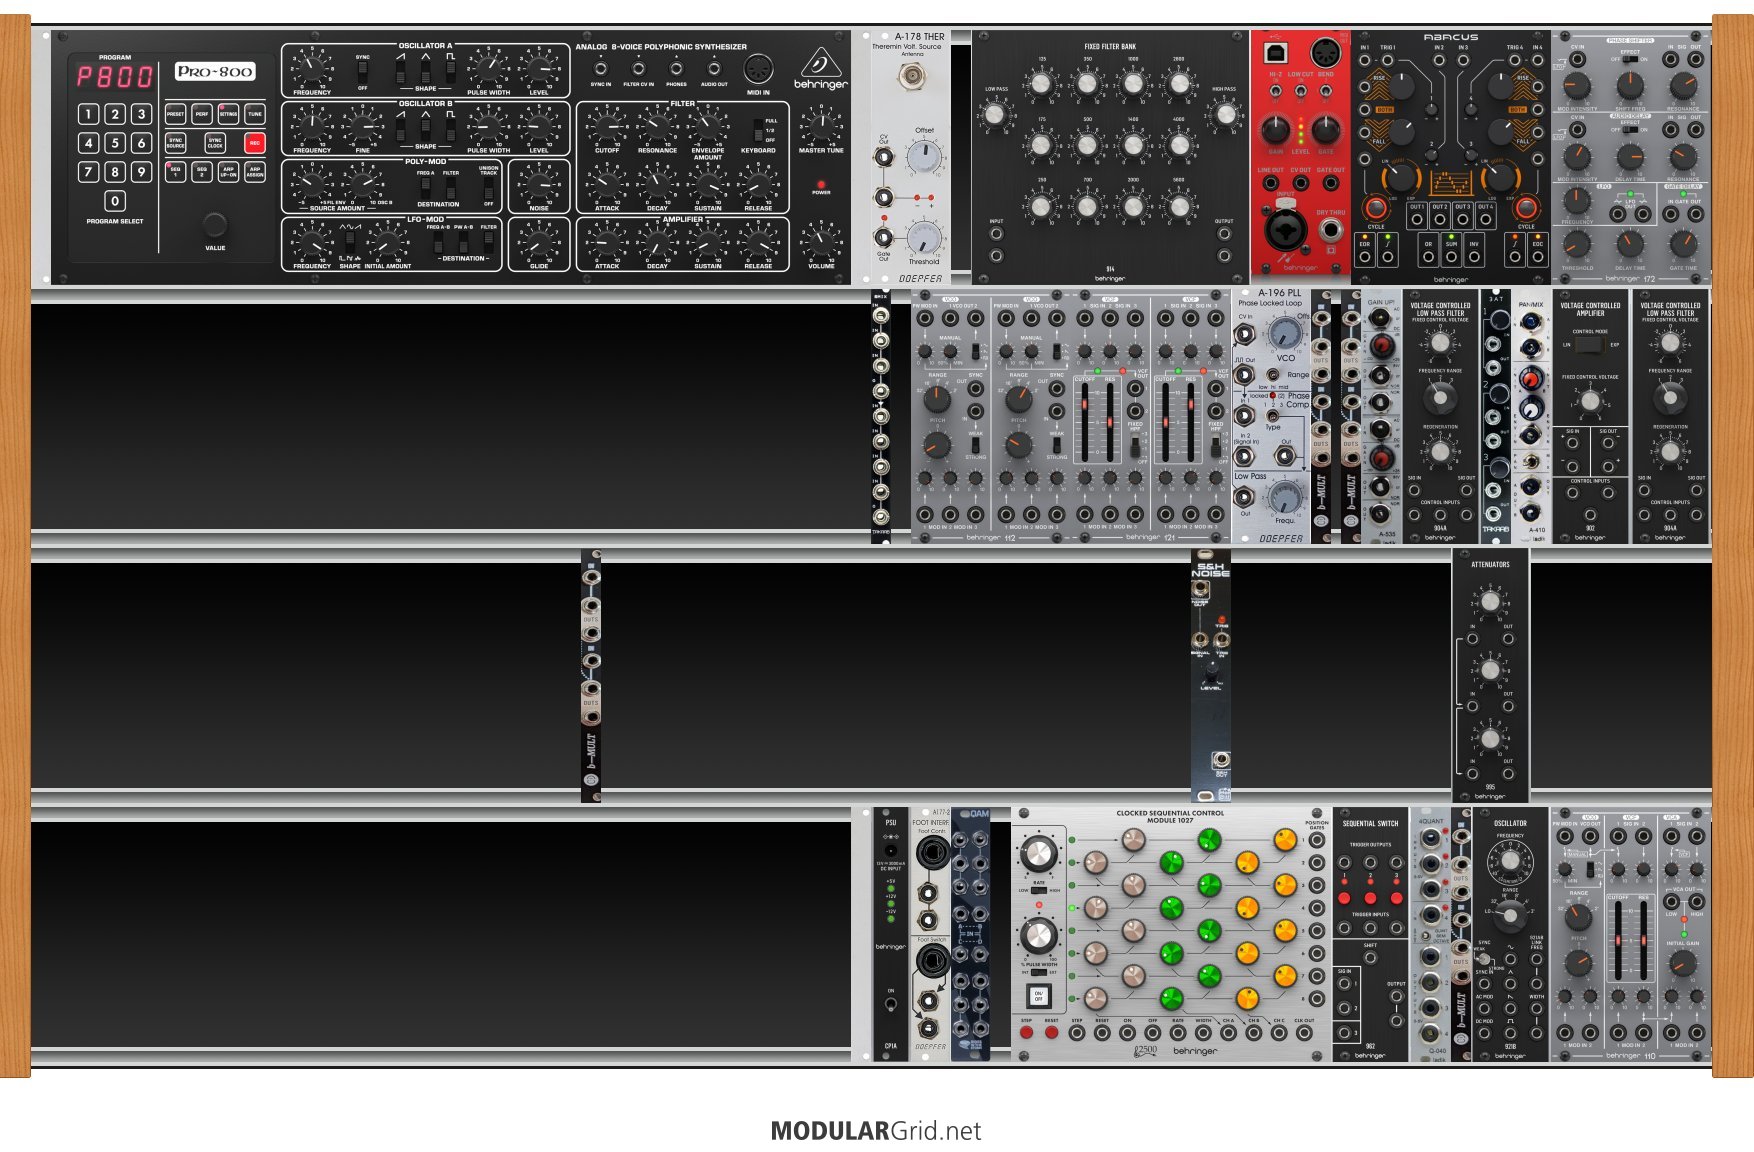Screen dimensions: 1754x1152
Task: Click the VALUE knob on Pro-800
Action: (215, 224)
